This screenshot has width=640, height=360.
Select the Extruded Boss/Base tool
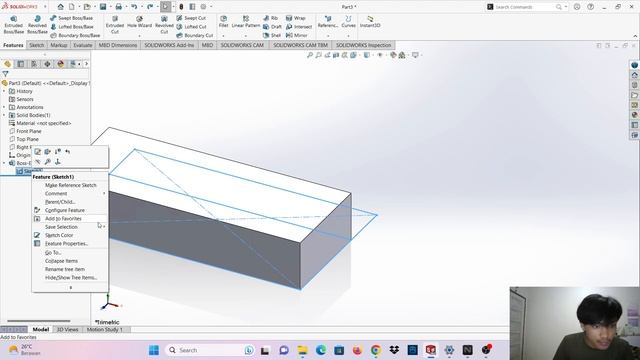click(x=13, y=25)
